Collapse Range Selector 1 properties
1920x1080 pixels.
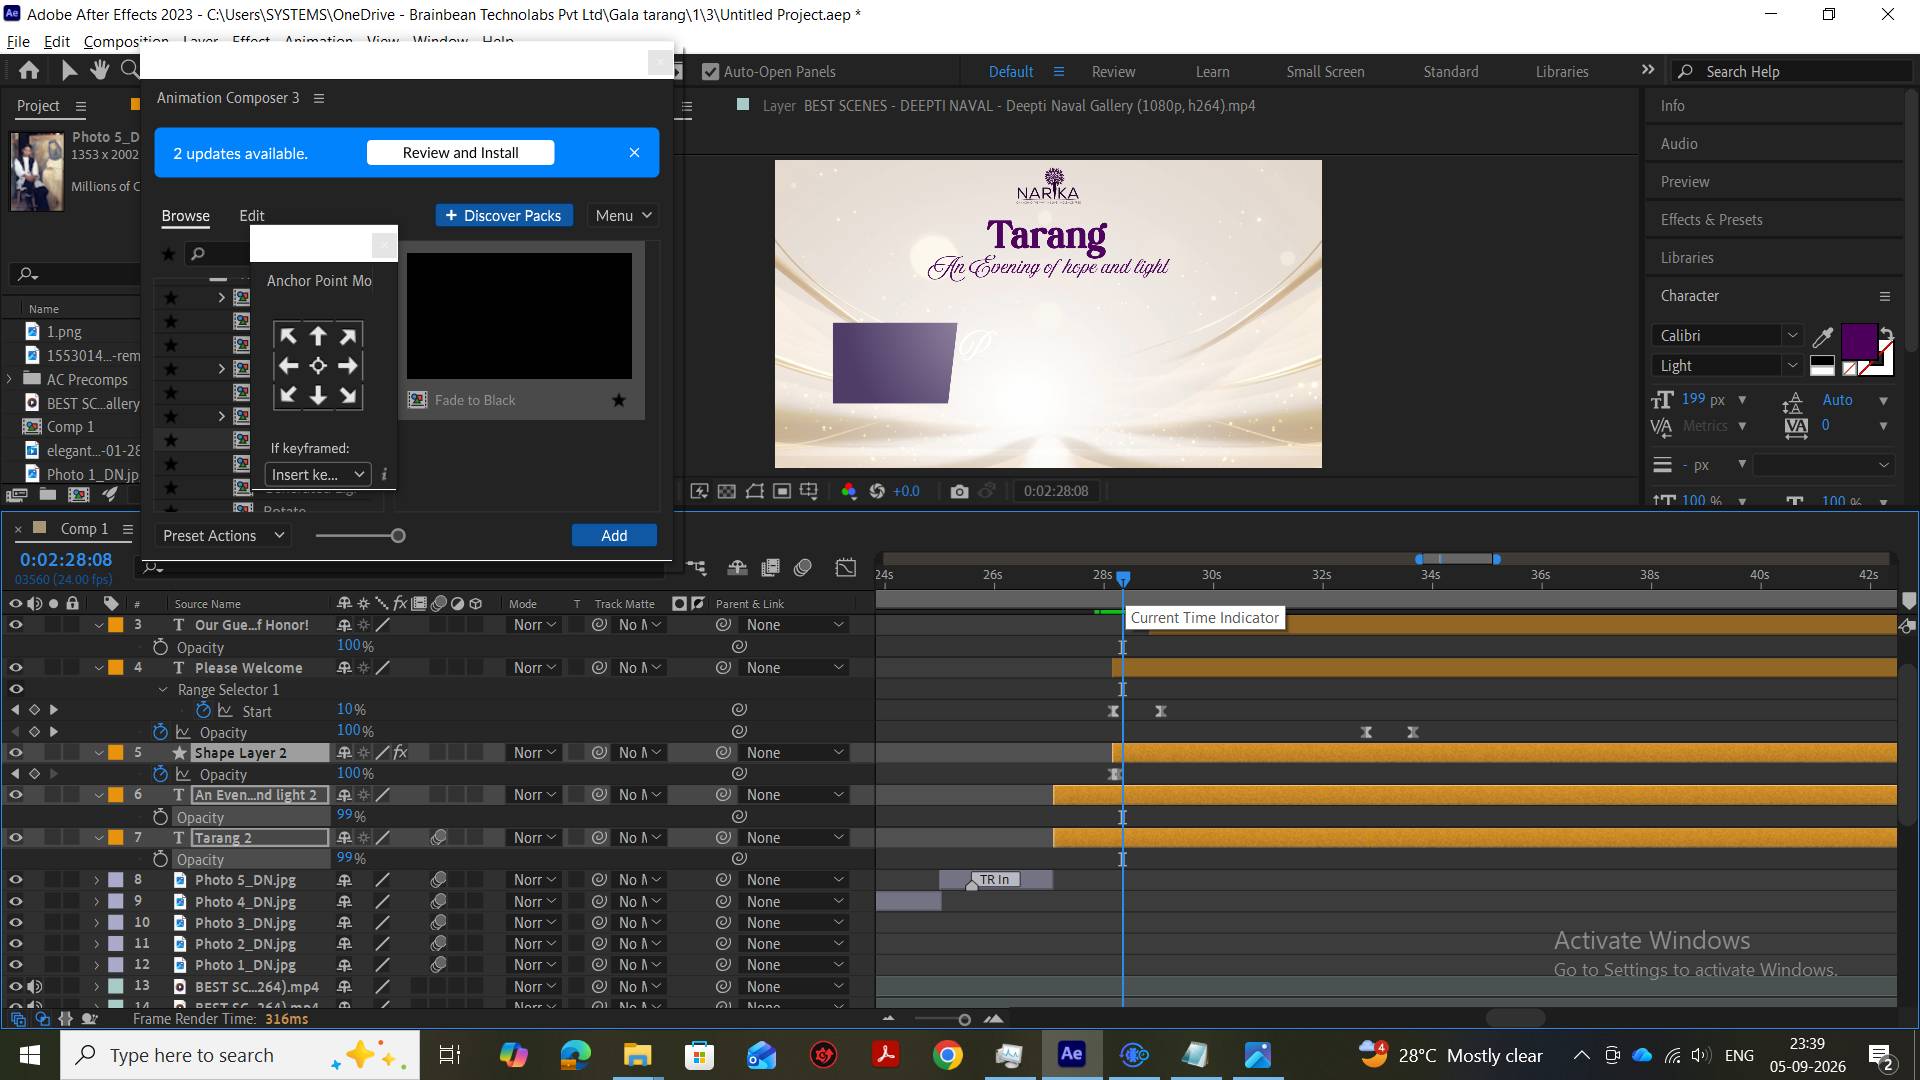pos(163,690)
